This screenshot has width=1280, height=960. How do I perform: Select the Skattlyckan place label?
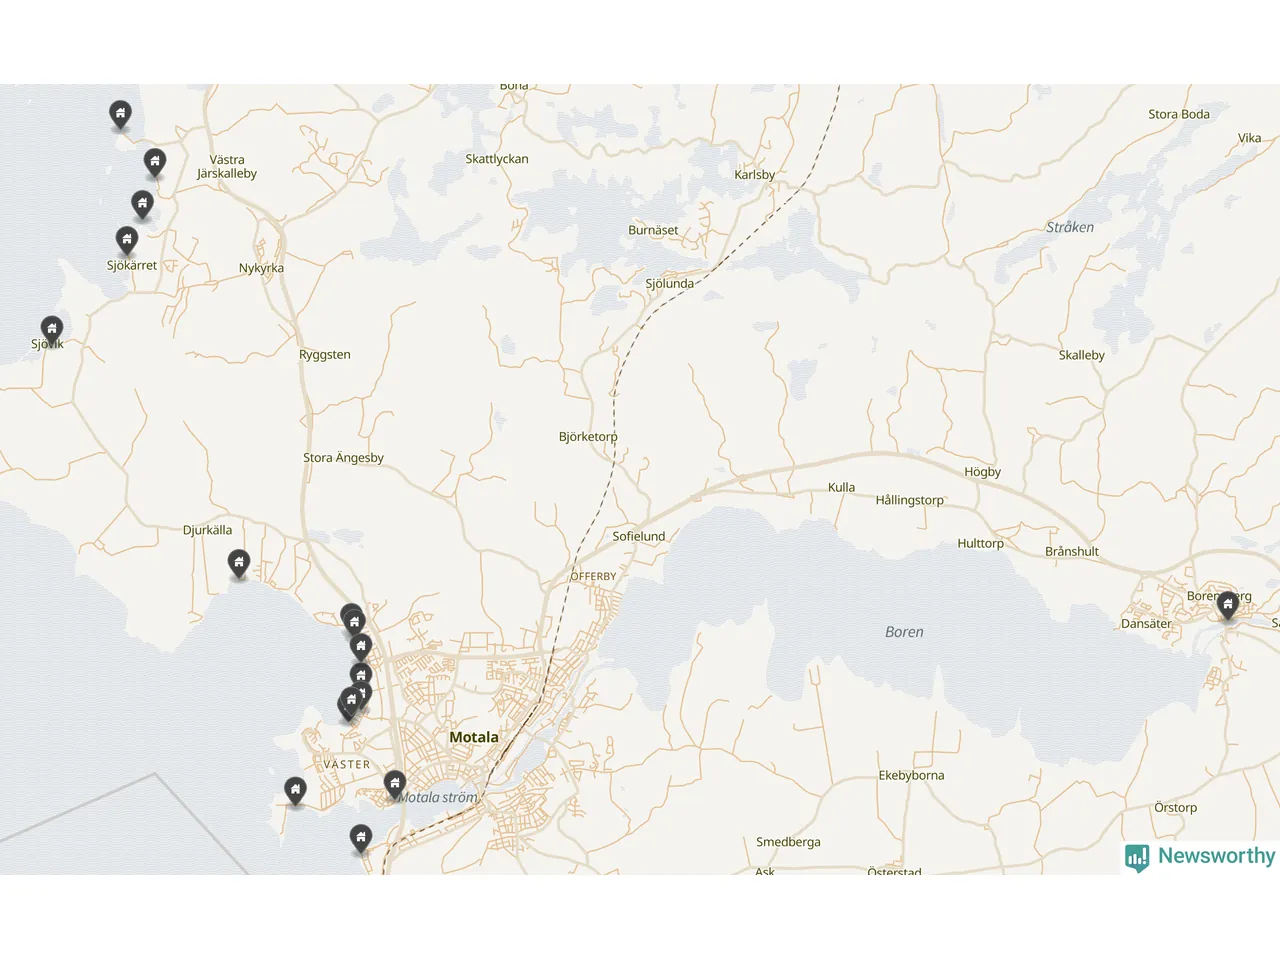497,159
